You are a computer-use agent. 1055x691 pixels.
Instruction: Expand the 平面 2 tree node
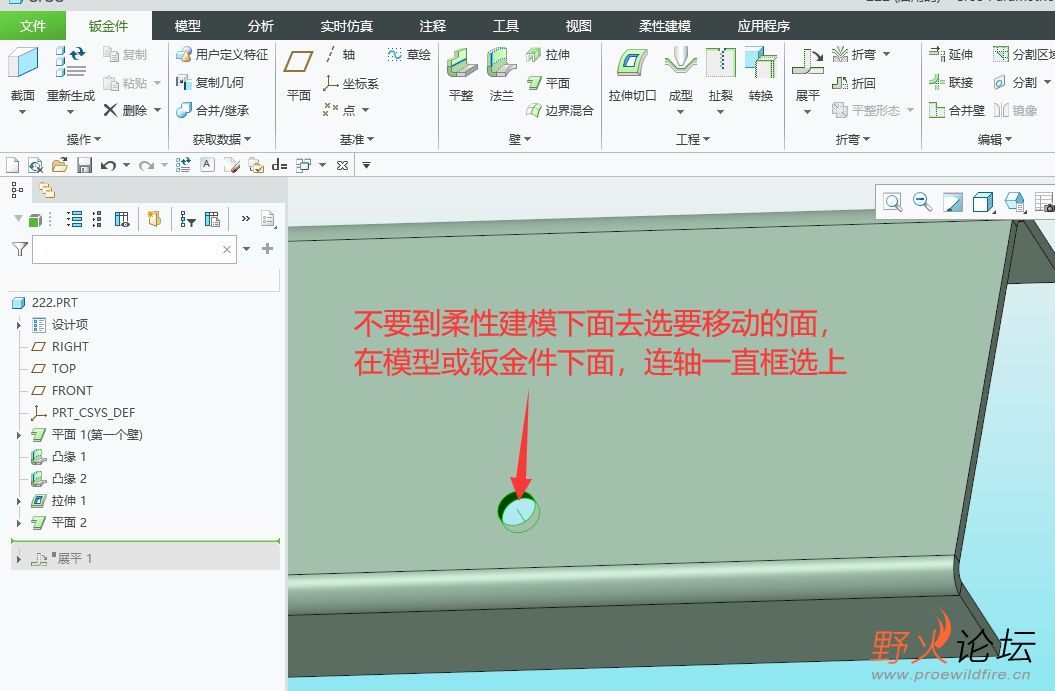pyautogui.click(x=19, y=523)
